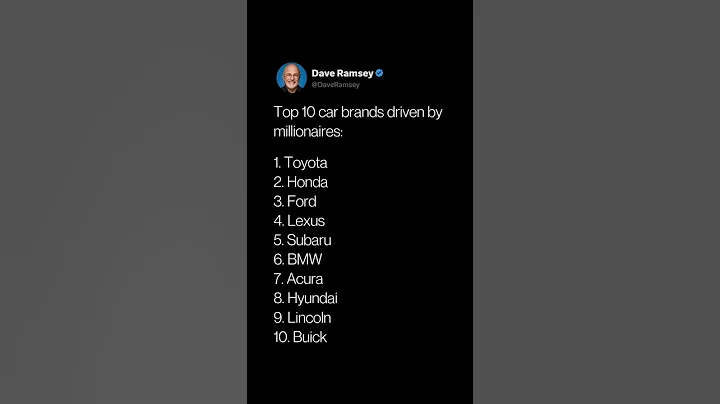The width and height of the screenshot is (720, 404).
Task: Select list item '3. Ford'
Action: [x=296, y=201]
